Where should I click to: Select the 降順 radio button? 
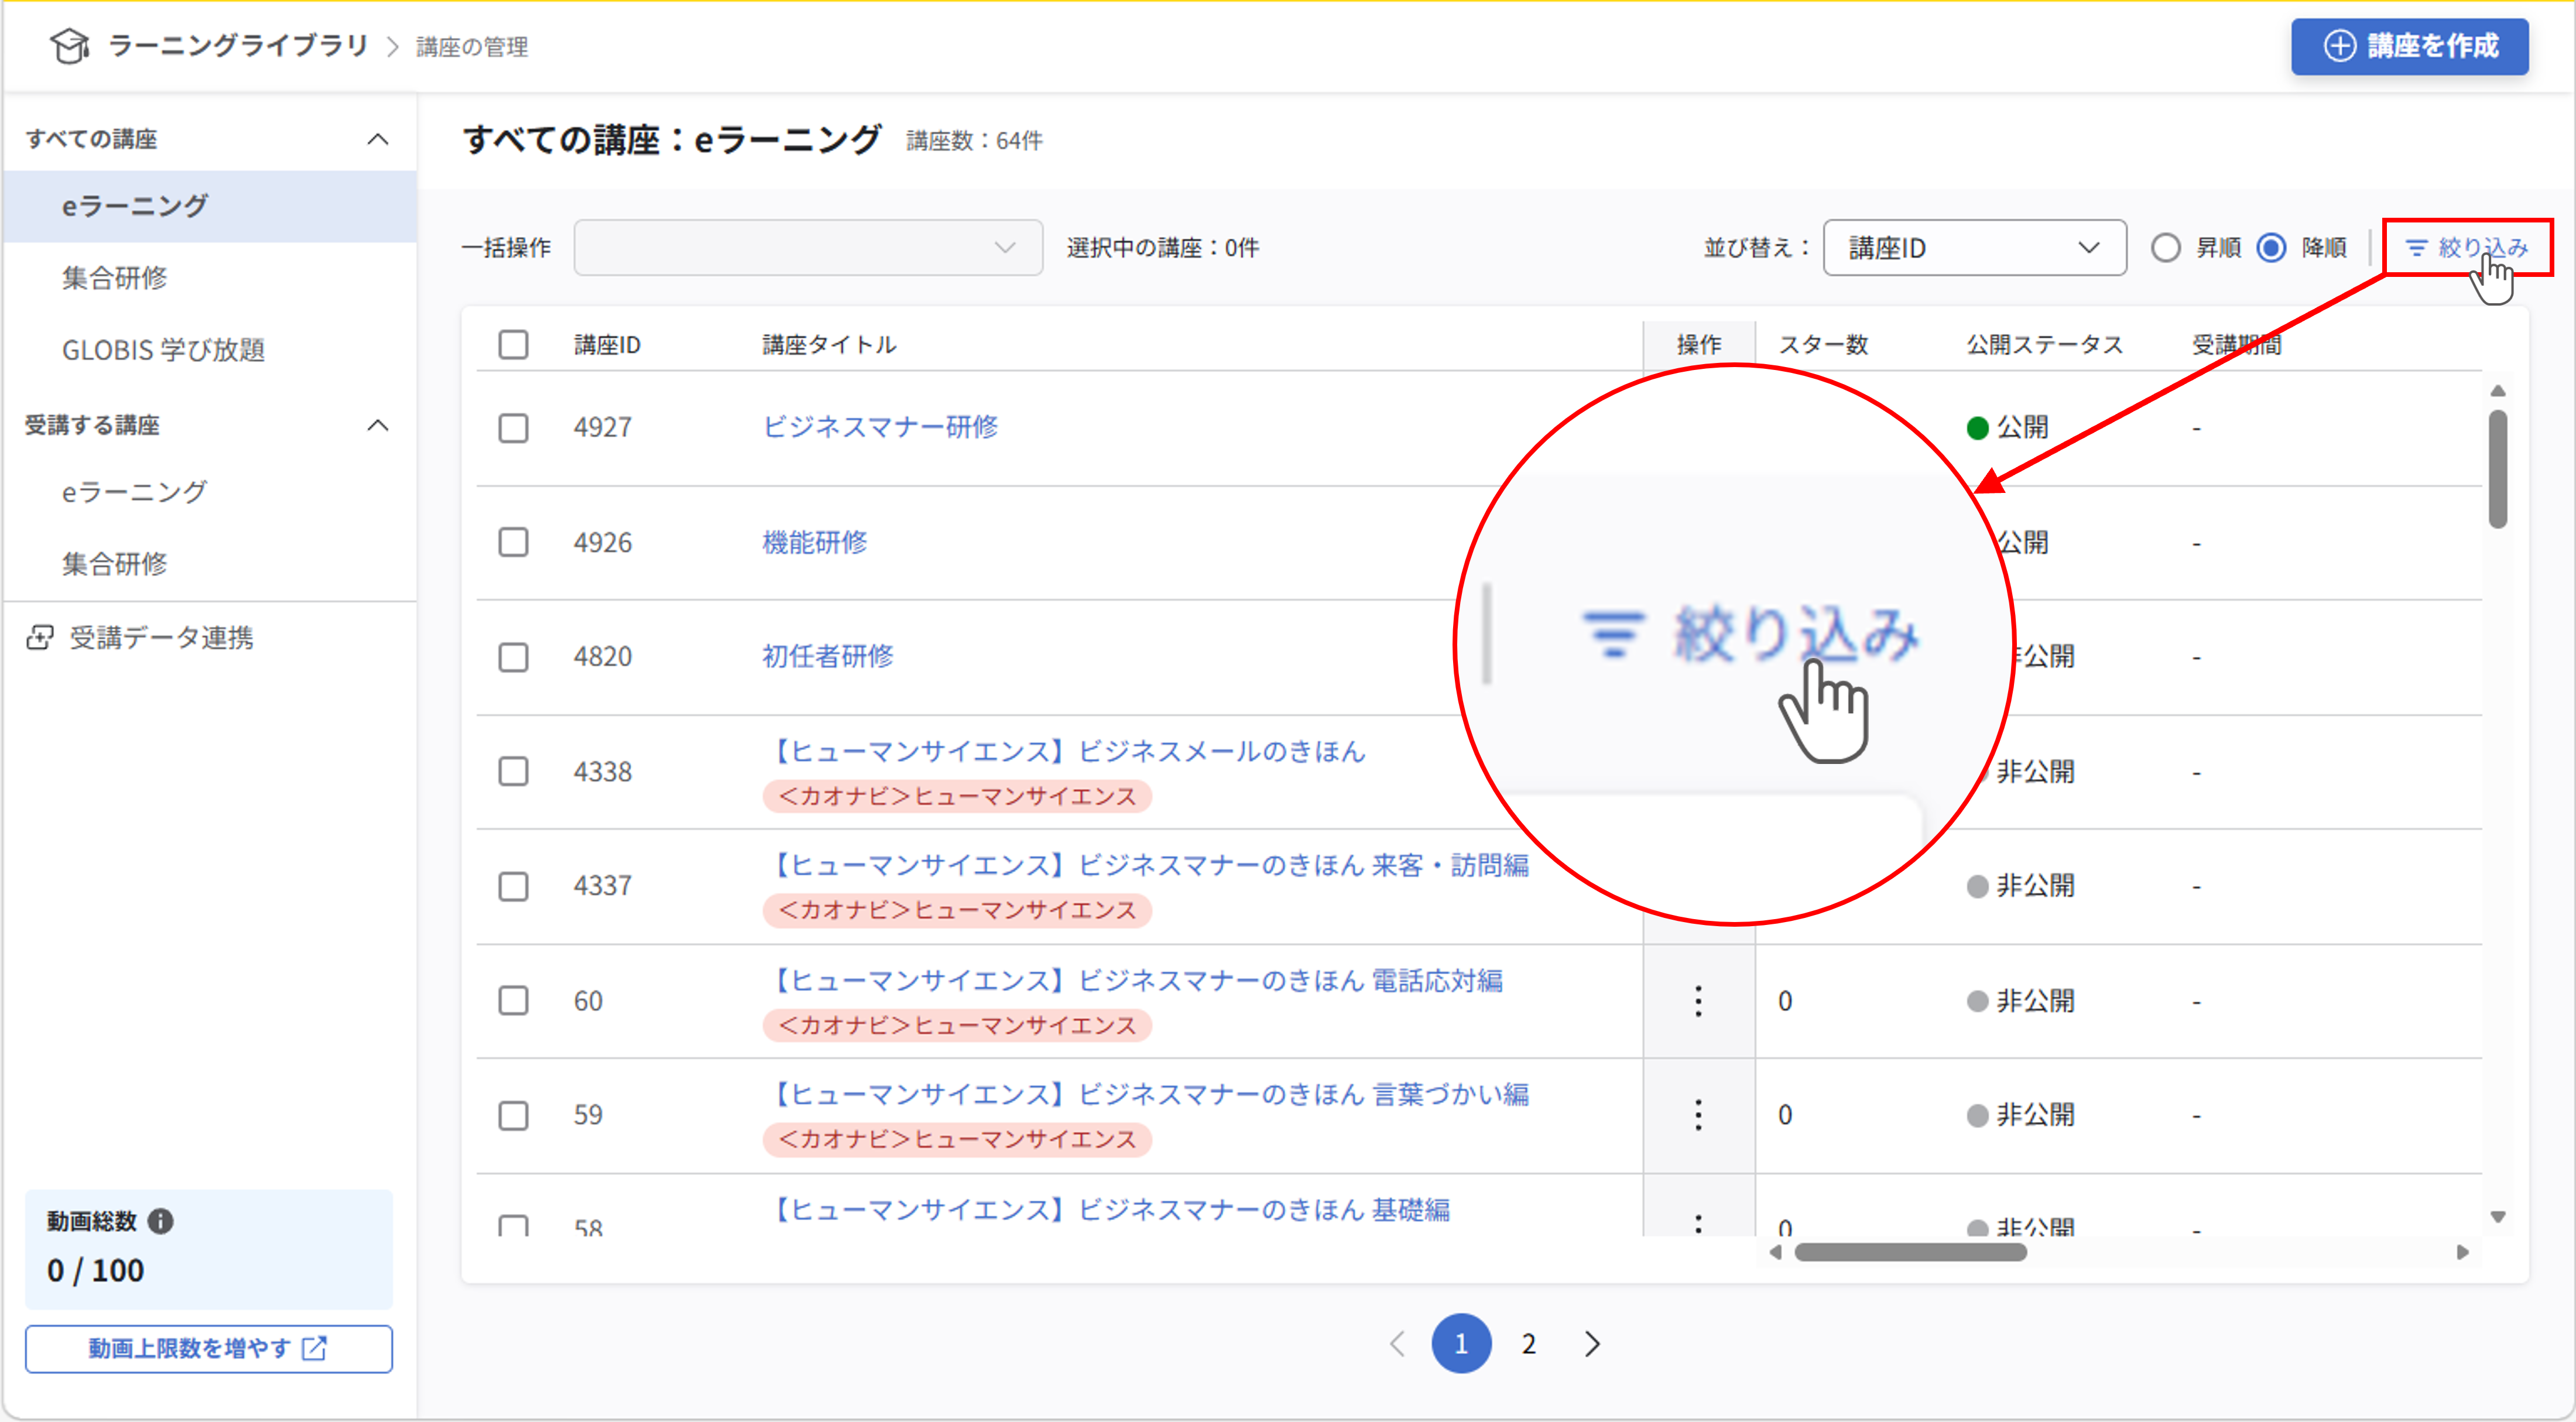coord(2271,247)
